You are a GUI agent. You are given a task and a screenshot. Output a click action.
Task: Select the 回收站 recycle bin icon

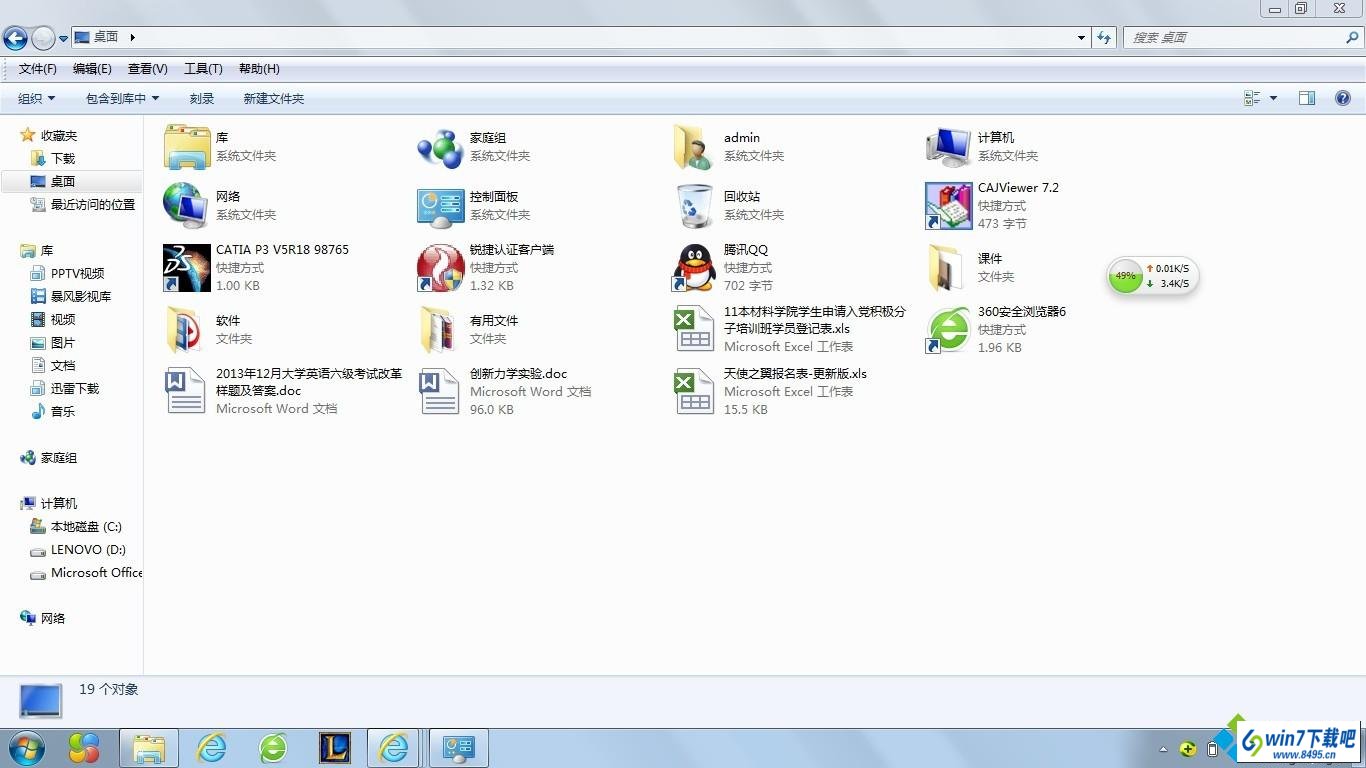coord(694,206)
